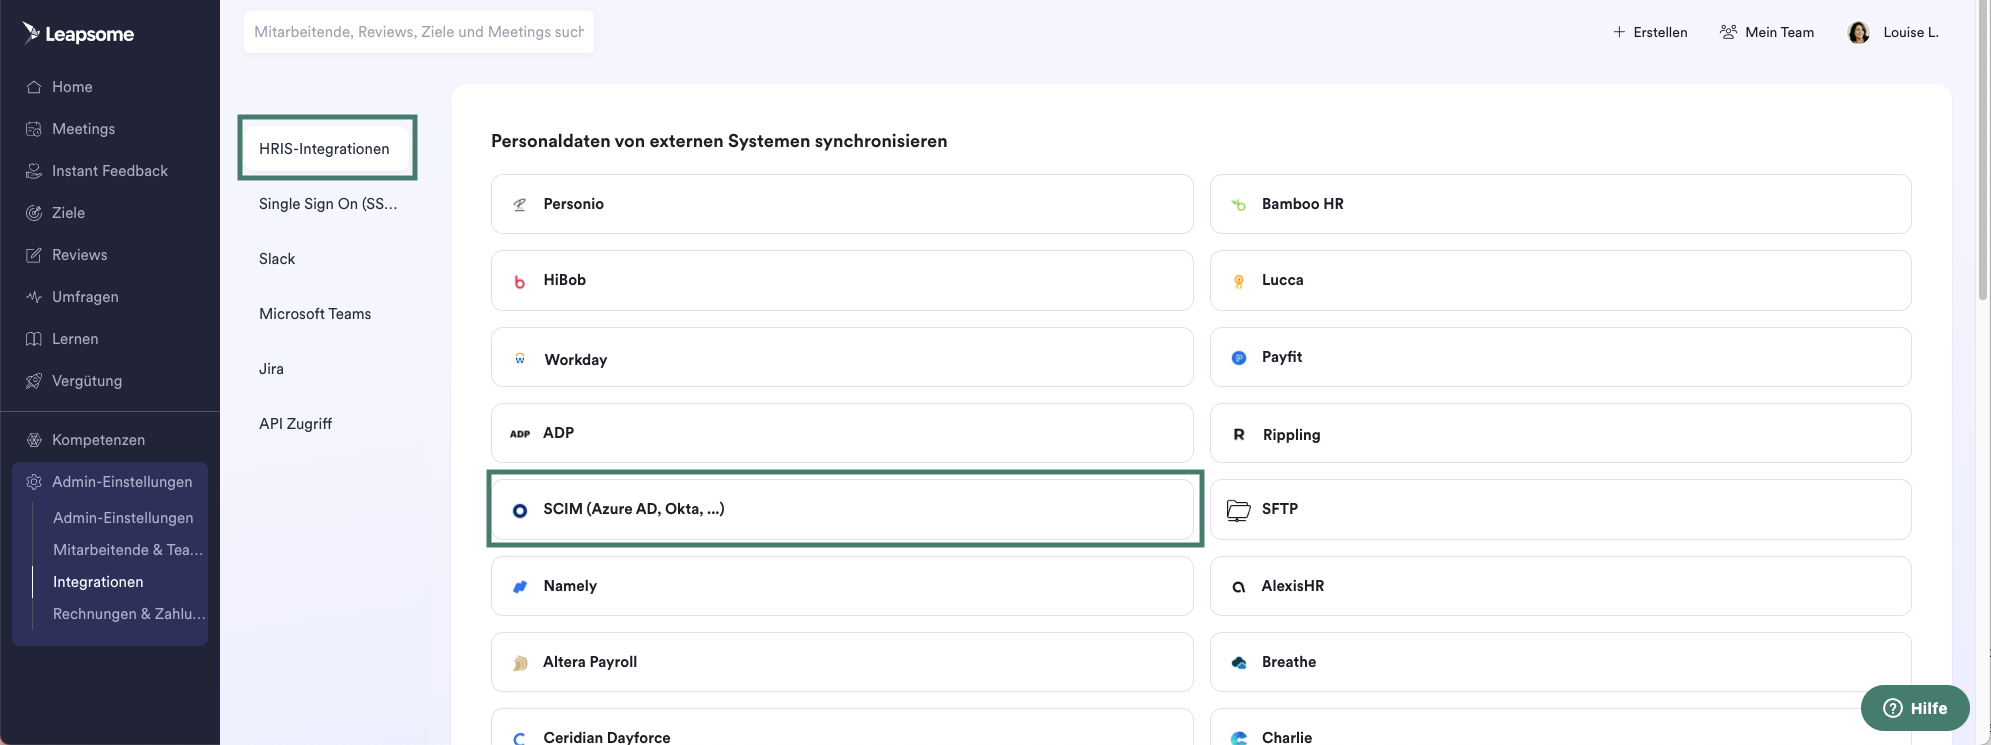This screenshot has height=745, width=1991.
Task: Click the Erstellen button
Action: (x=1650, y=32)
